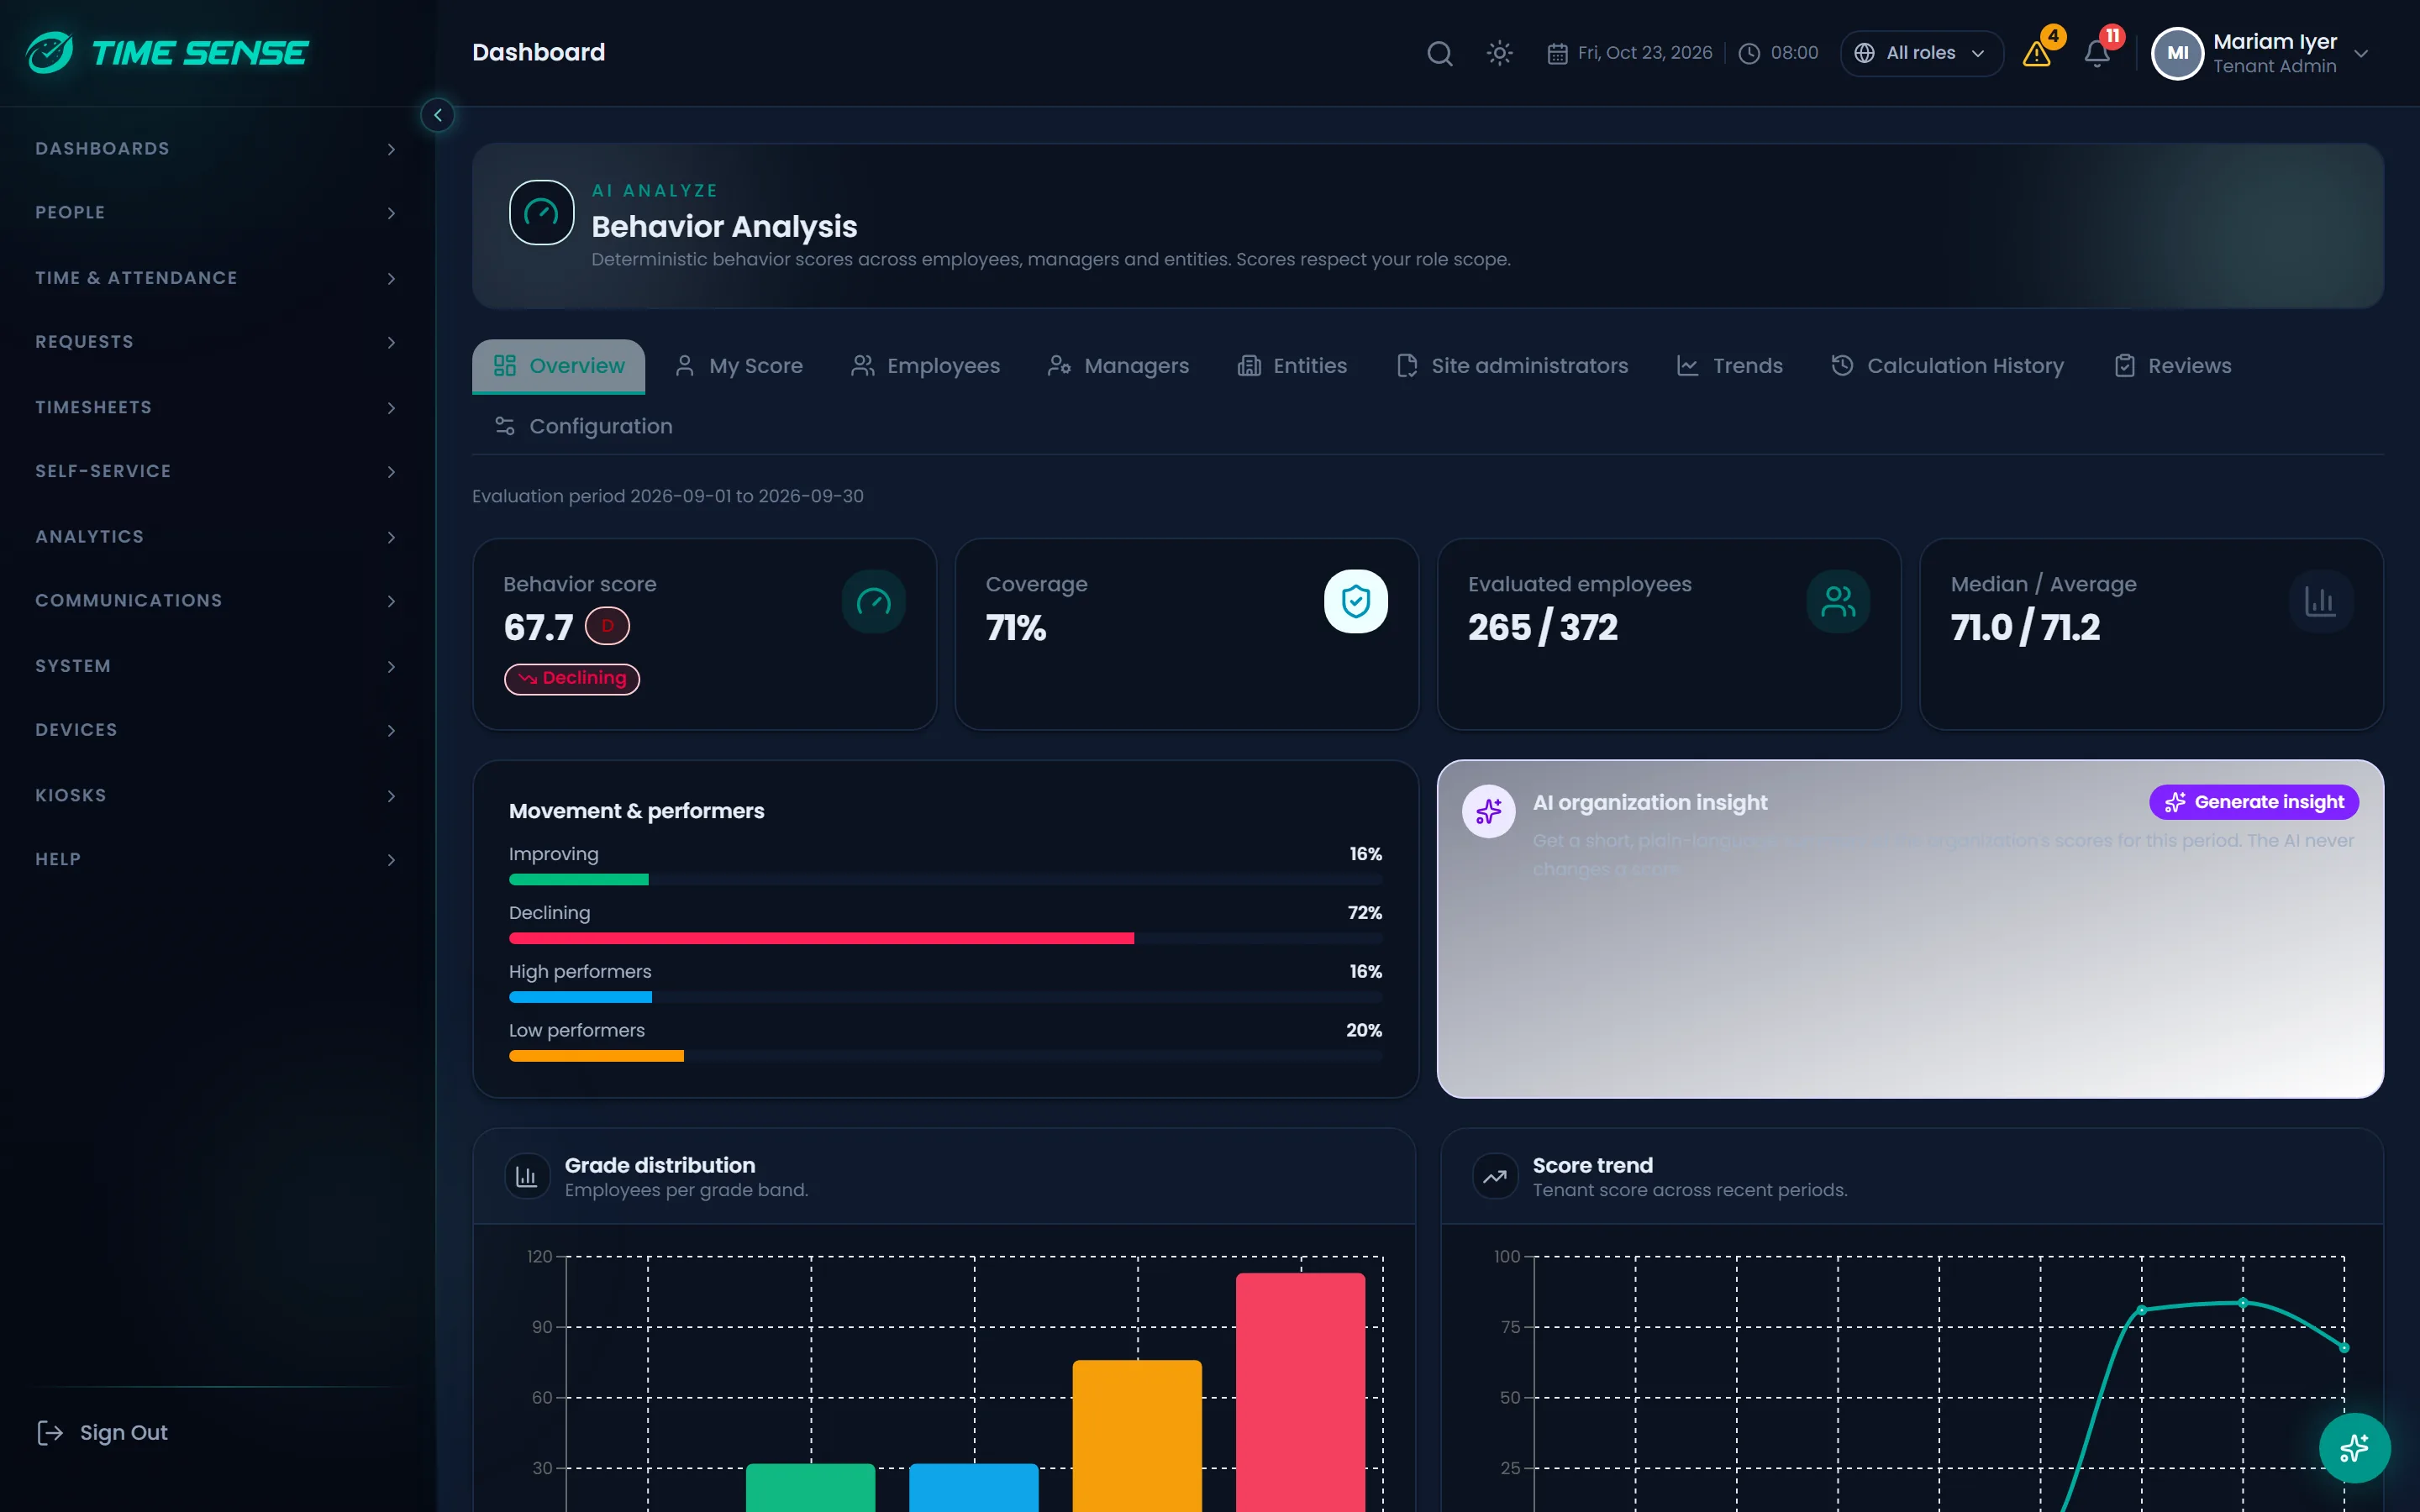Screen dimensions: 2420x1512
Task: Click the AI organization insight sparkle icon
Action: point(1488,811)
